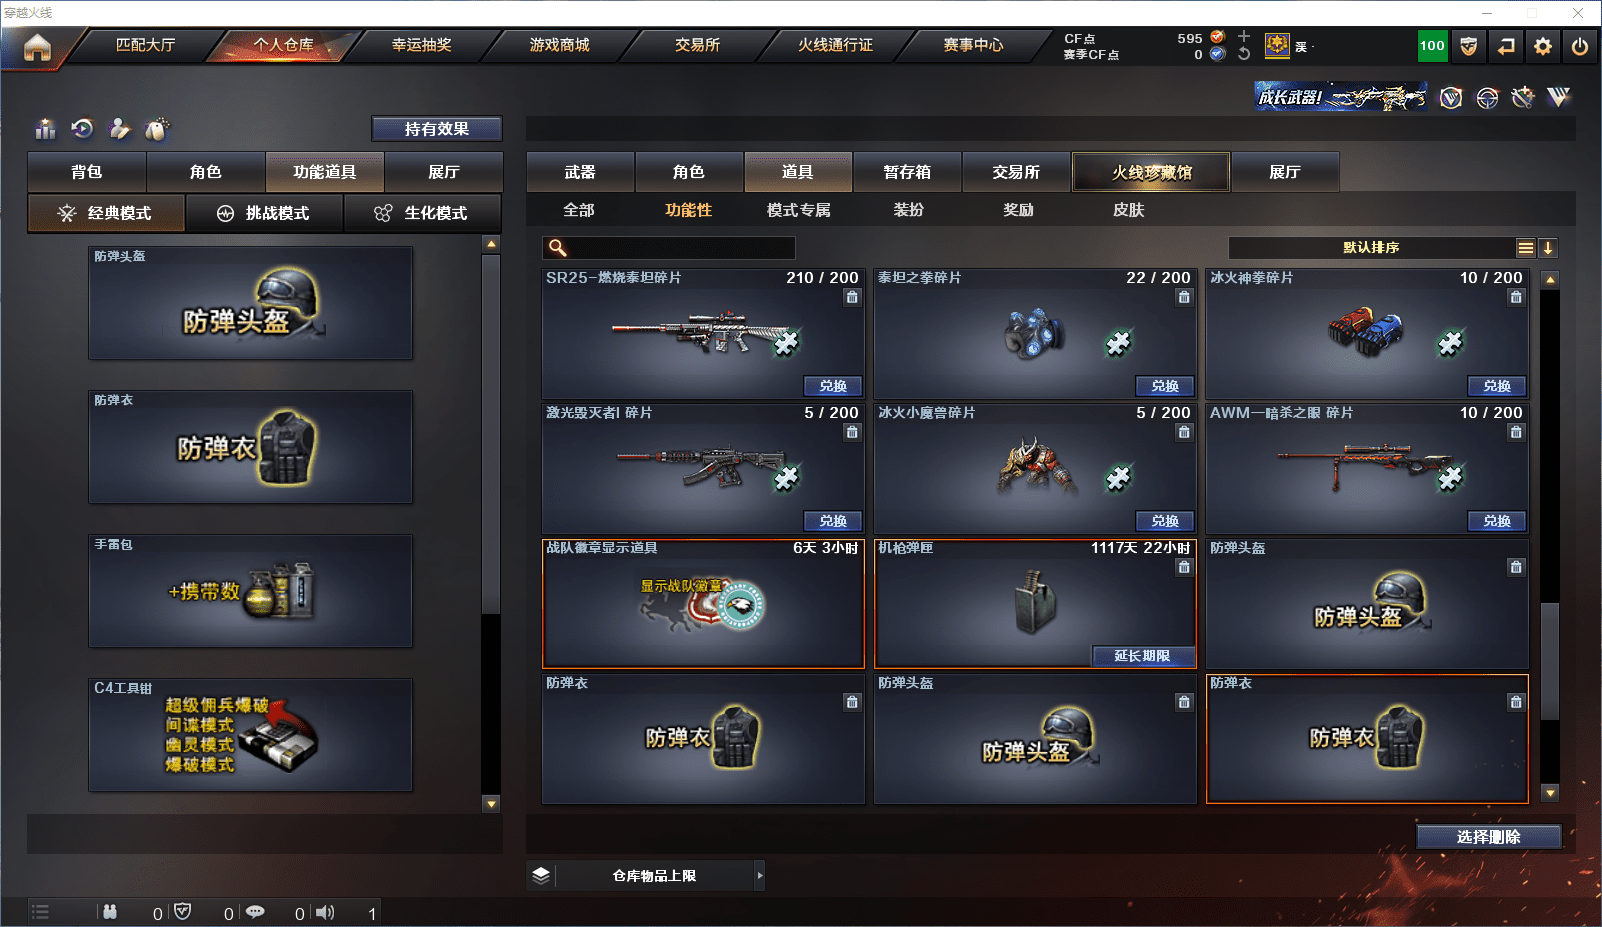Click the power exit icon
This screenshot has height=927, width=1602.
coord(1580,46)
